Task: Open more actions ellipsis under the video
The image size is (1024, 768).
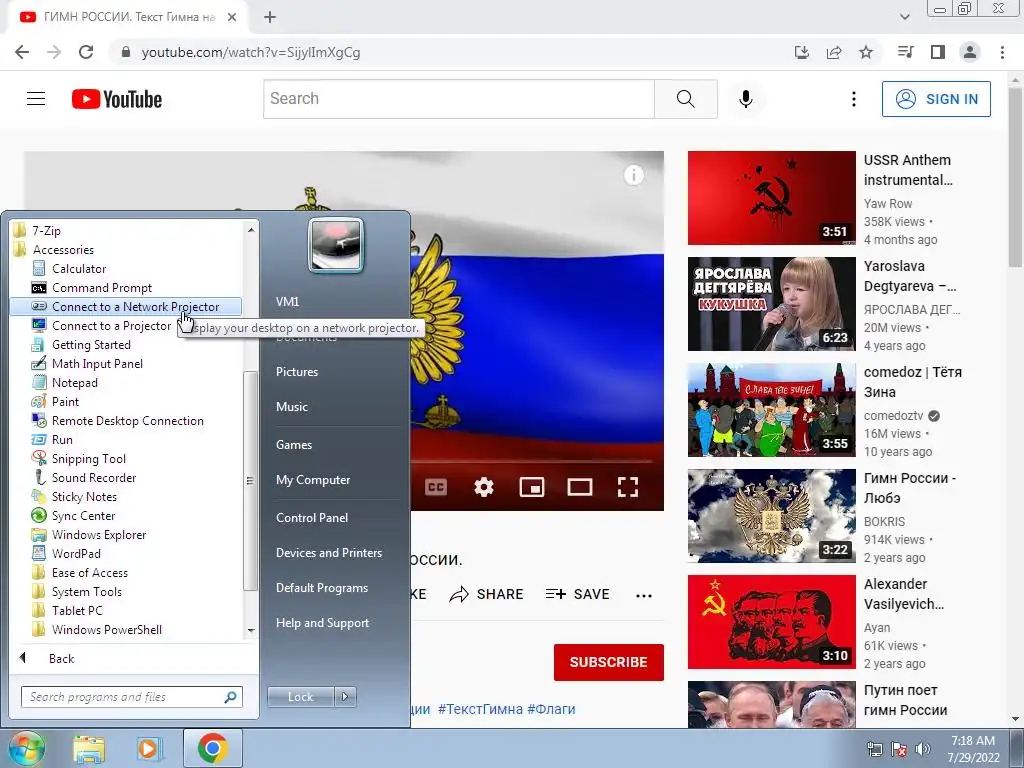Action: [644, 595]
